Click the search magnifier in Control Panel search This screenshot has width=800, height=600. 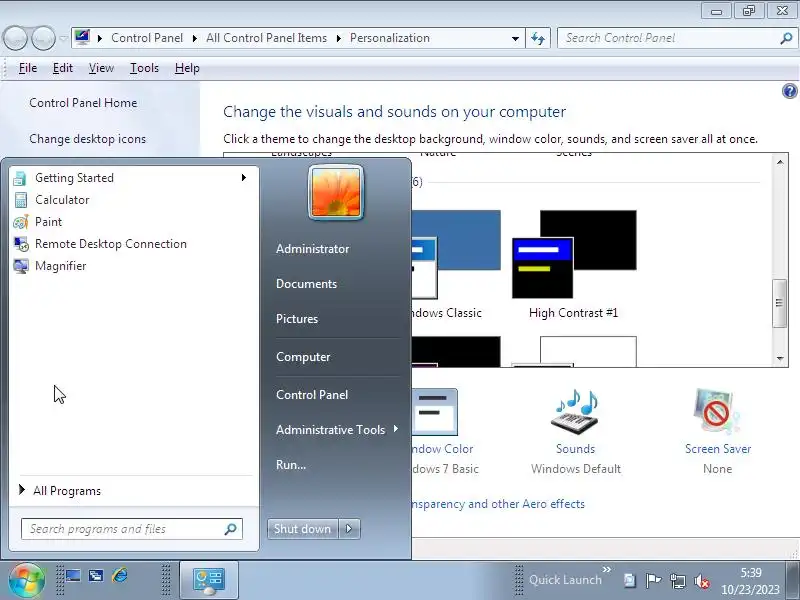[x=786, y=38]
